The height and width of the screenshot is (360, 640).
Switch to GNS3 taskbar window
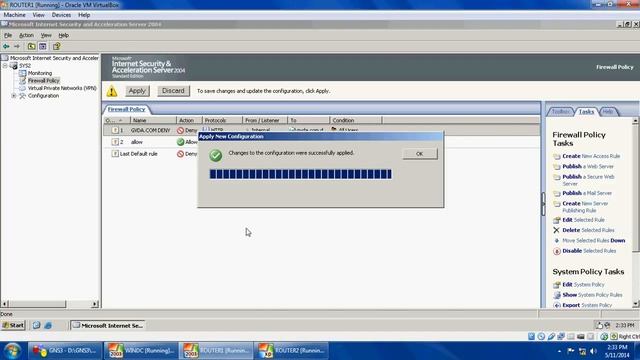click(65, 351)
